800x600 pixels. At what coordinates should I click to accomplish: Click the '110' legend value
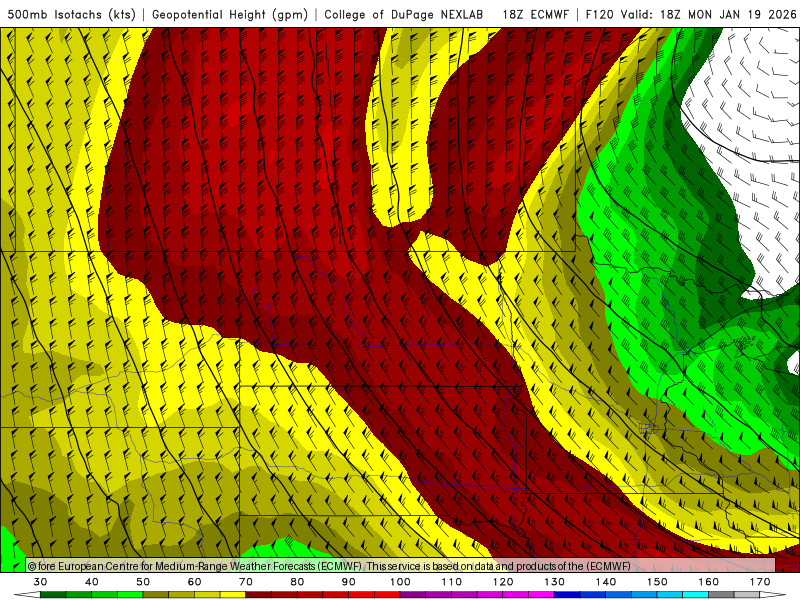click(x=452, y=582)
